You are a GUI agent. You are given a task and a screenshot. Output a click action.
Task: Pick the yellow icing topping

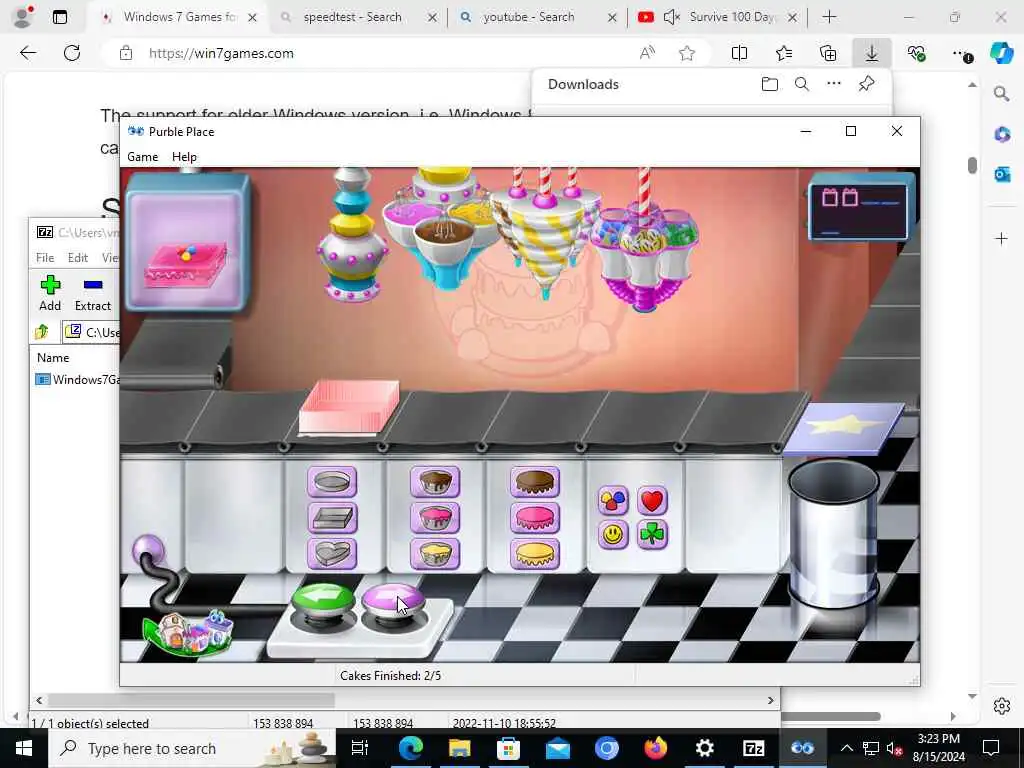[535, 554]
